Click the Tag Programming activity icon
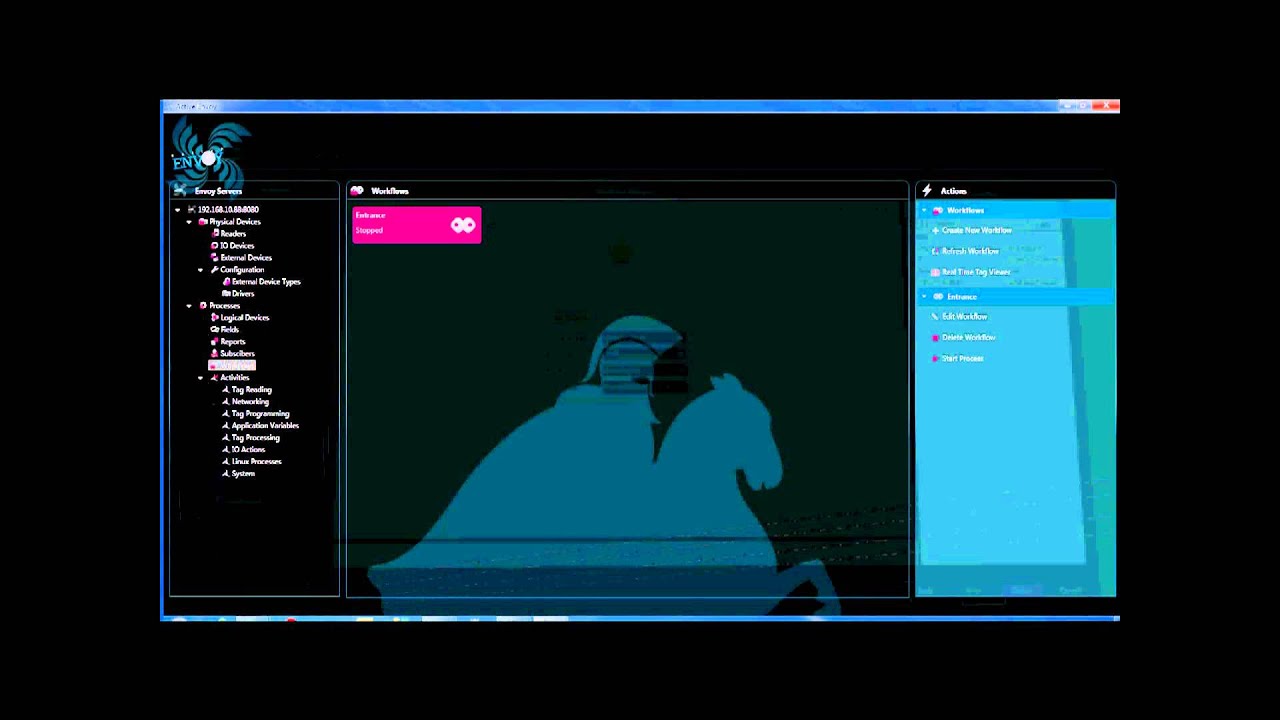 point(226,414)
